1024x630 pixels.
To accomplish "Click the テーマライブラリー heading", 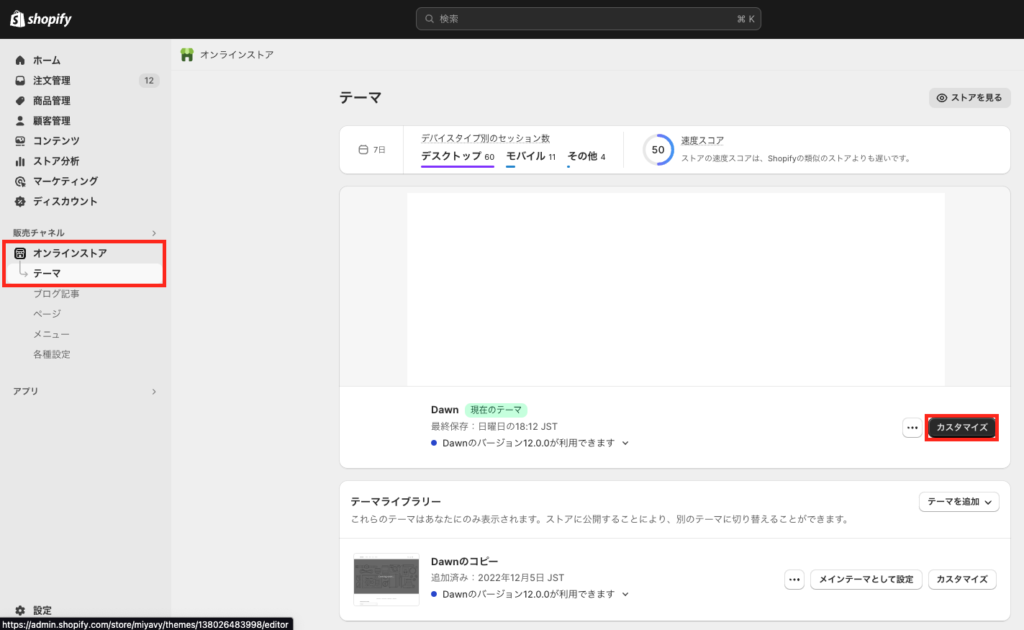I will pyautogui.click(x=395, y=501).
